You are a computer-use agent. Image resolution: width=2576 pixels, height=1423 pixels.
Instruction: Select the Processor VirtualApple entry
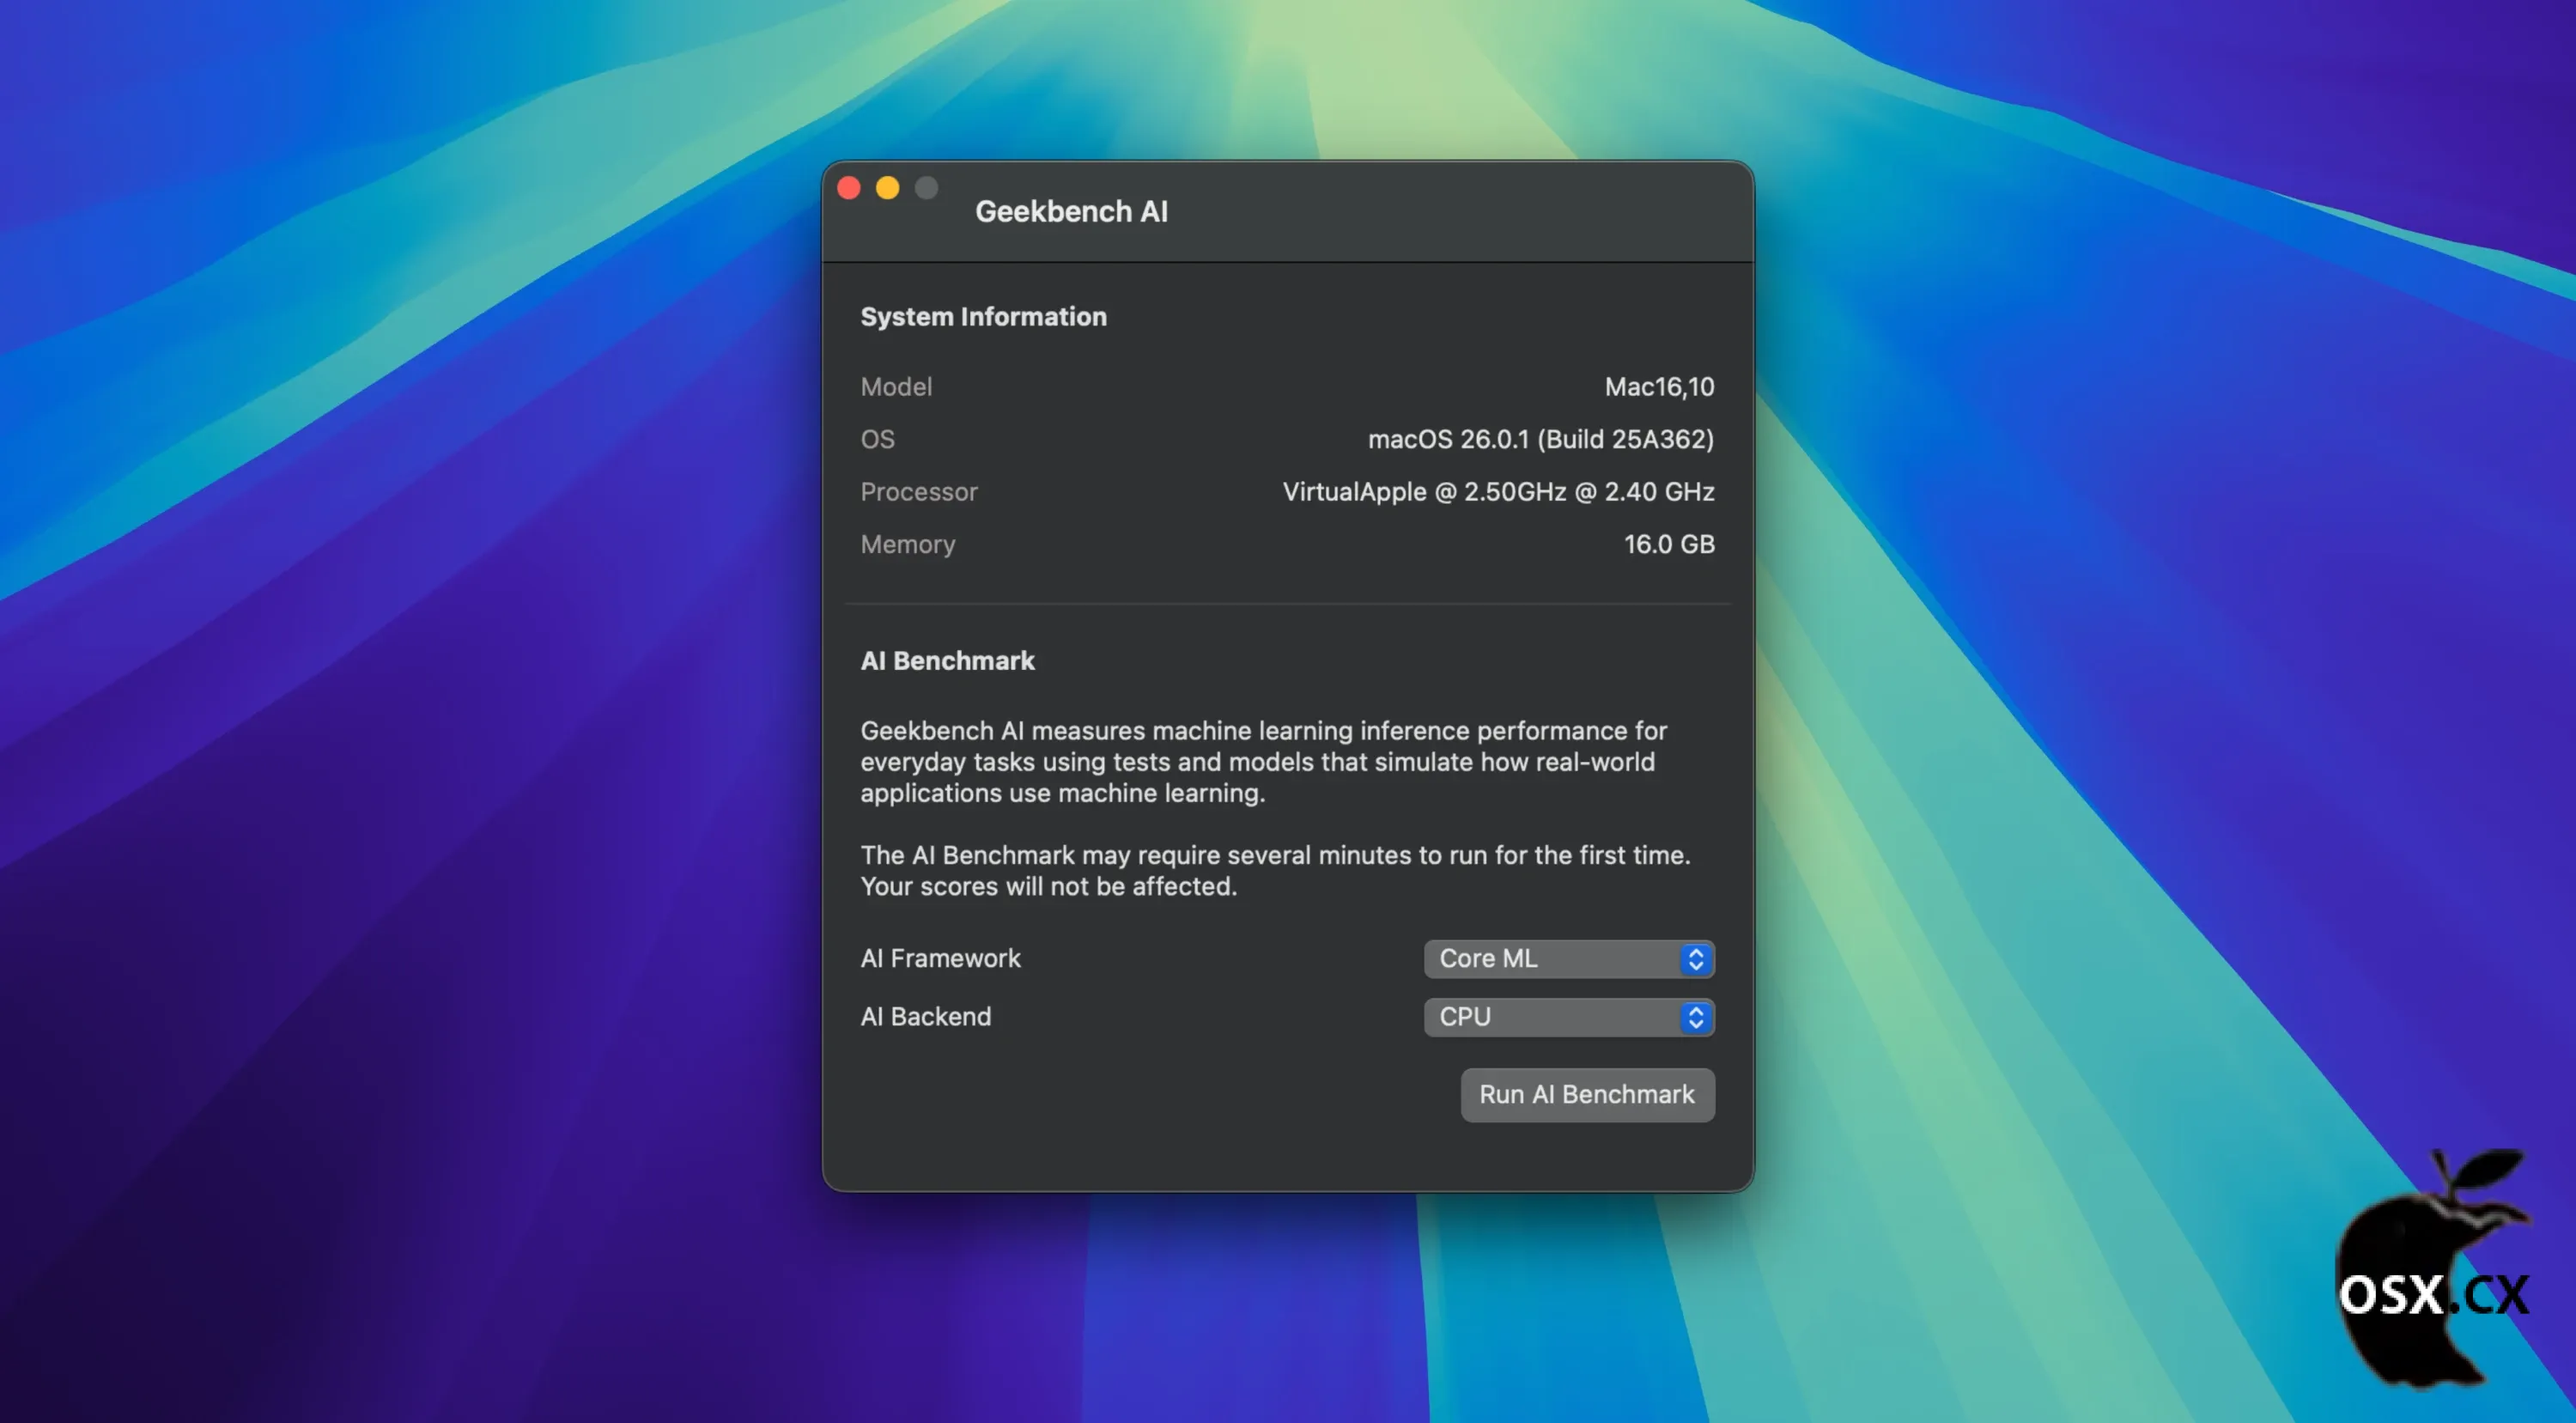point(1497,491)
